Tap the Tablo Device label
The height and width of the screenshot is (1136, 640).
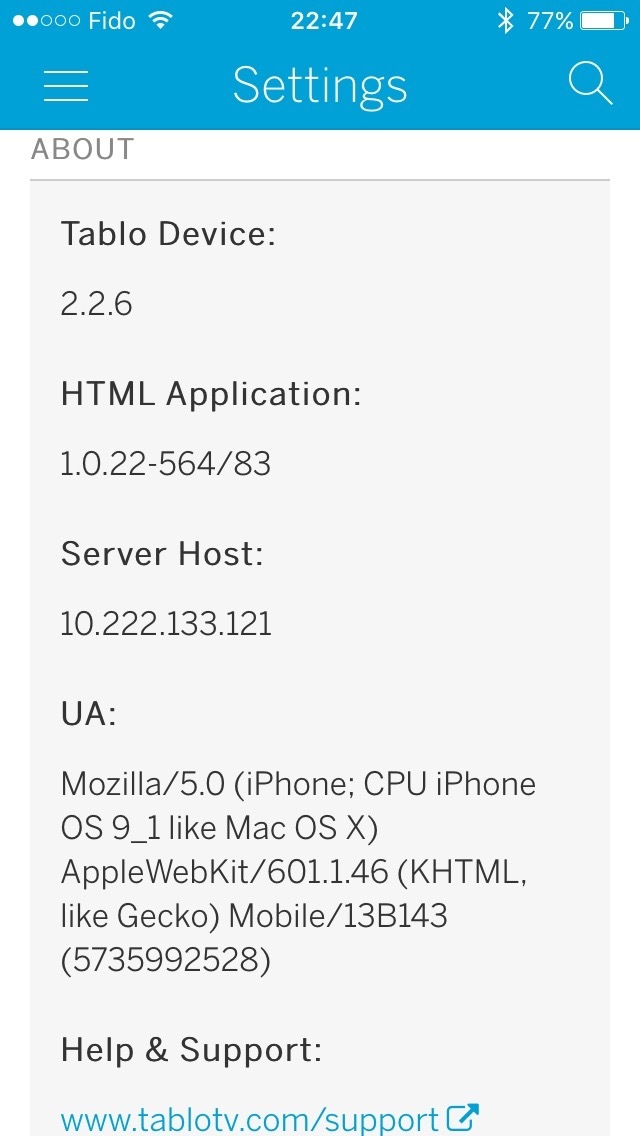coord(168,234)
